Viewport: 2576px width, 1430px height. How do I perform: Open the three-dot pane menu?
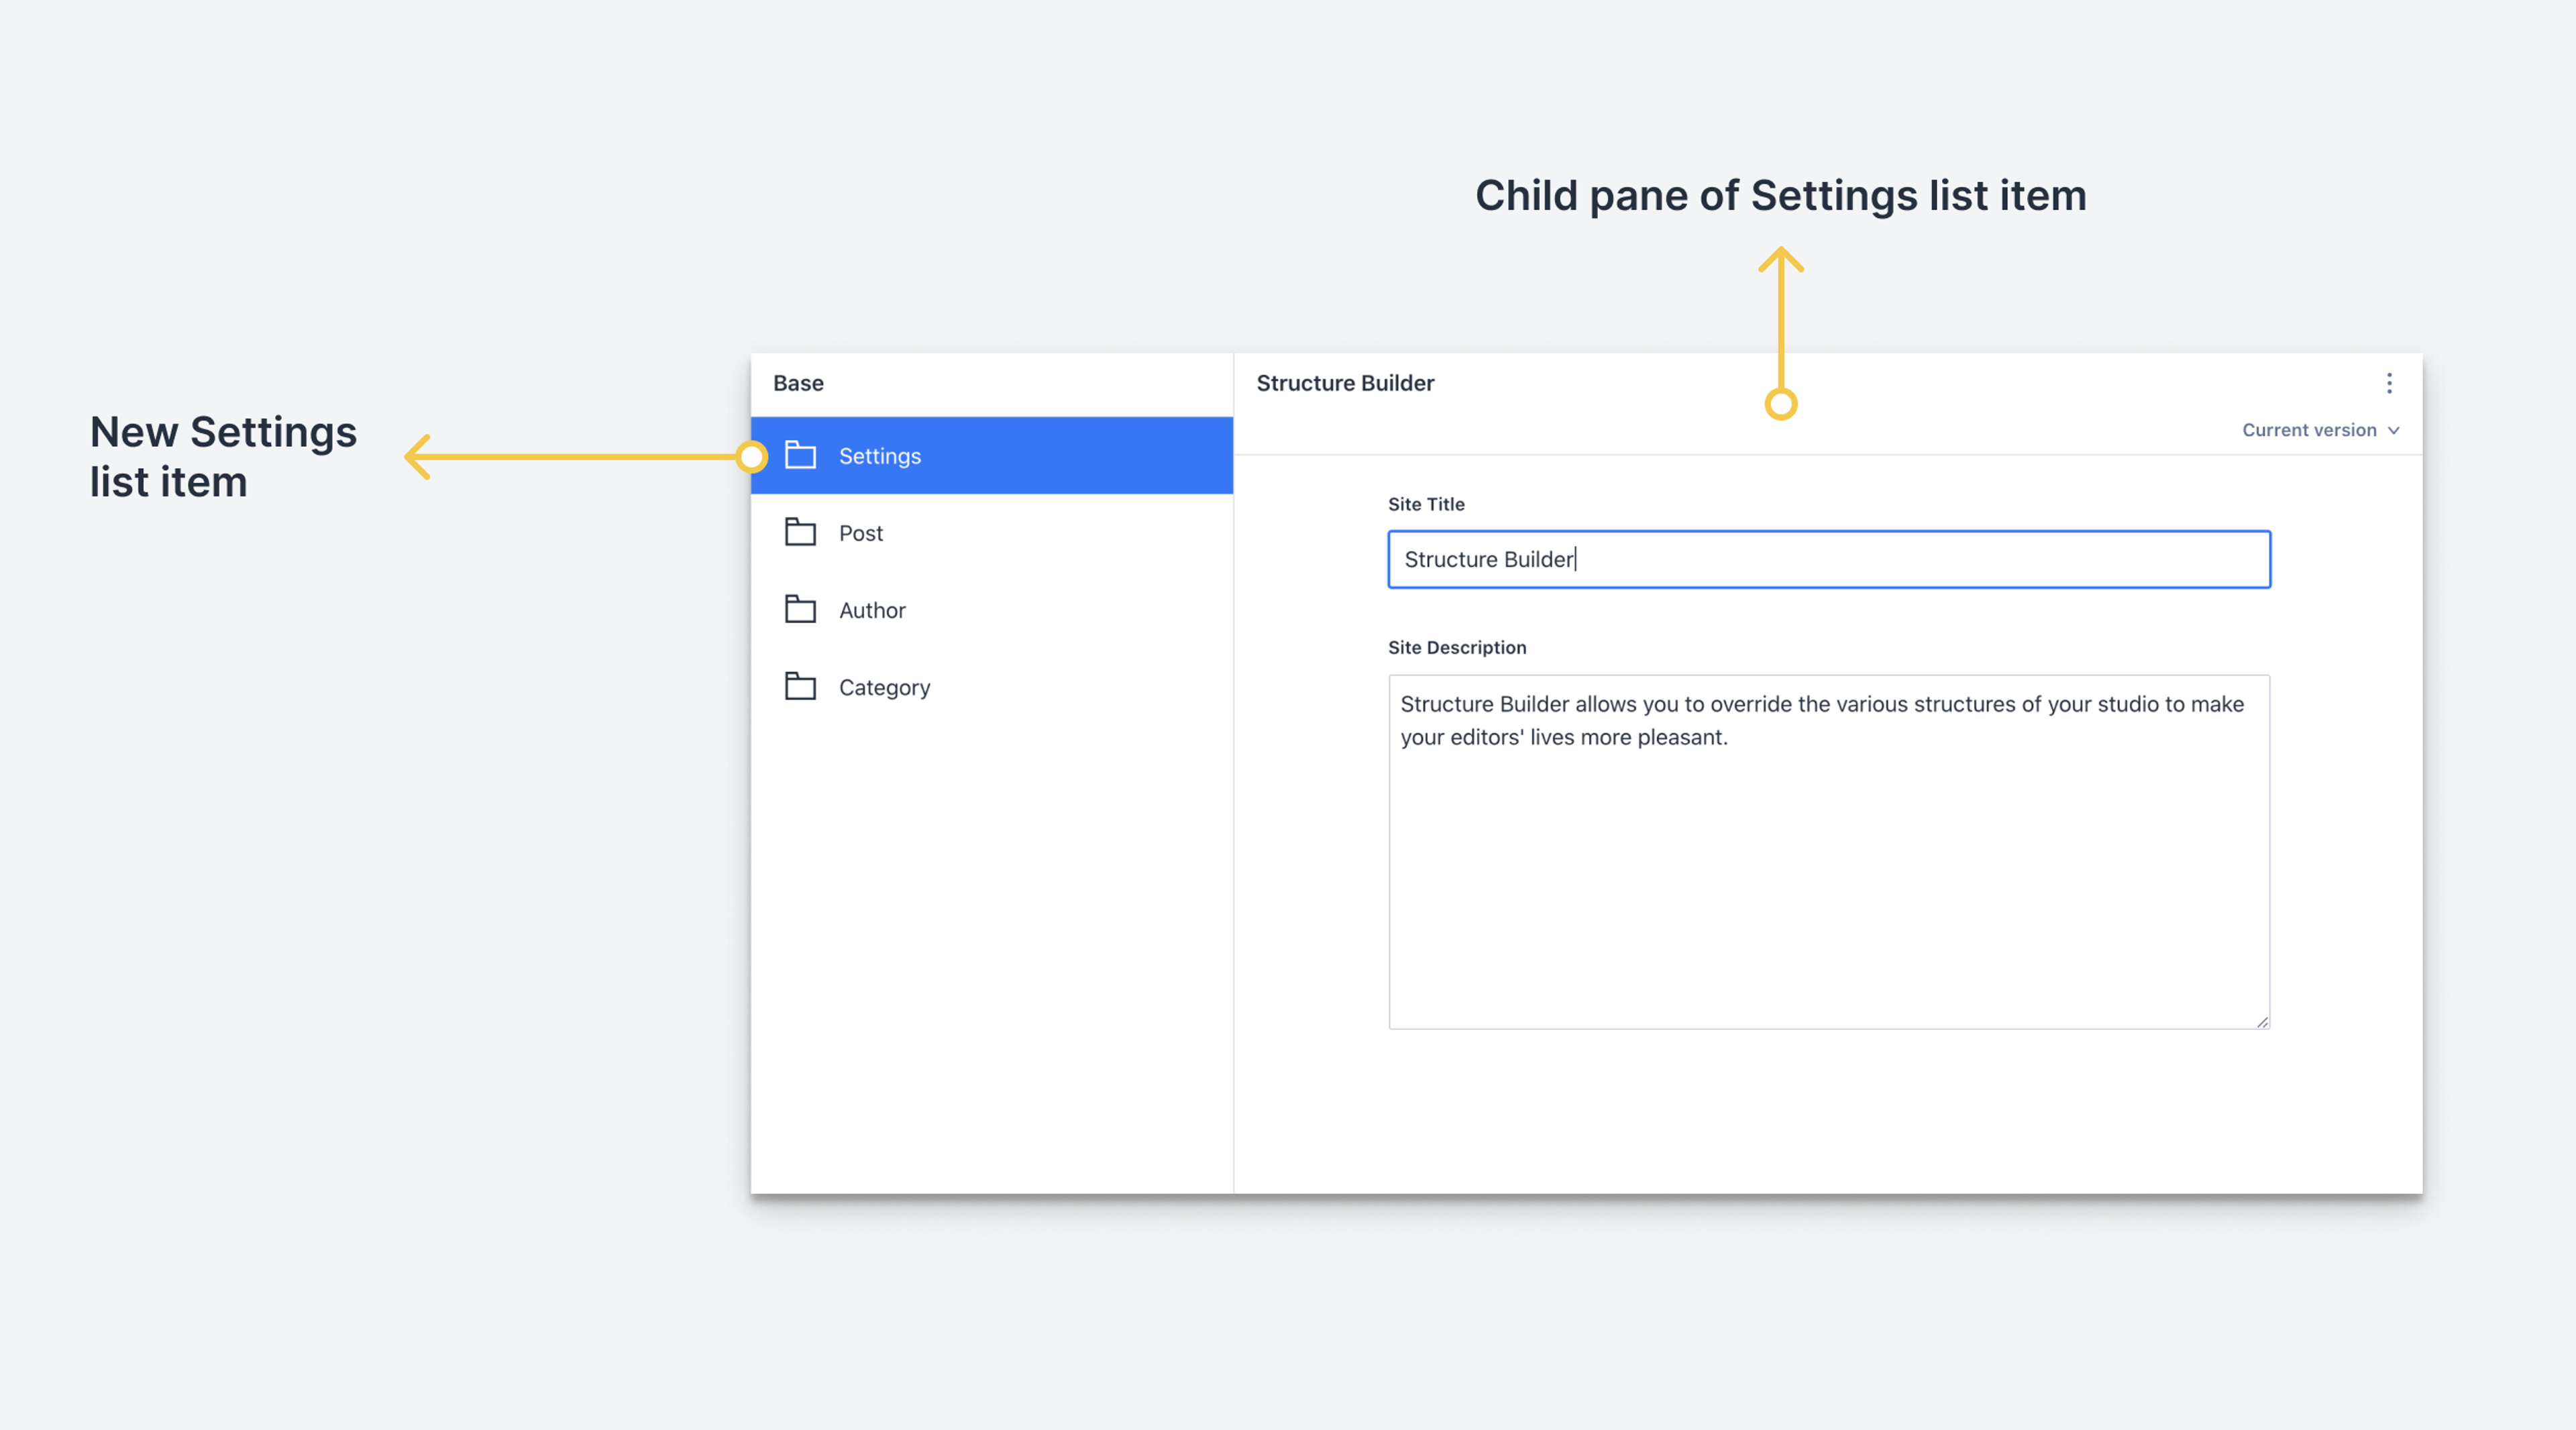tap(2389, 383)
